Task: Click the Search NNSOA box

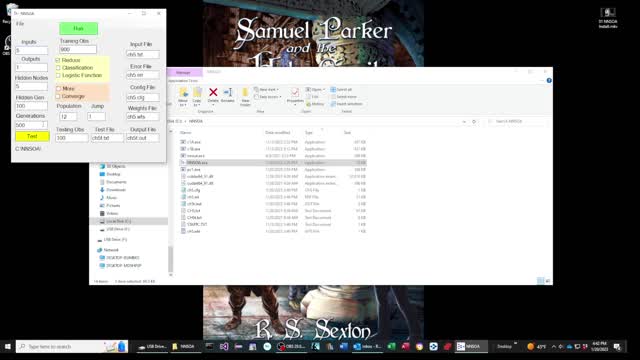Action: pos(518,122)
